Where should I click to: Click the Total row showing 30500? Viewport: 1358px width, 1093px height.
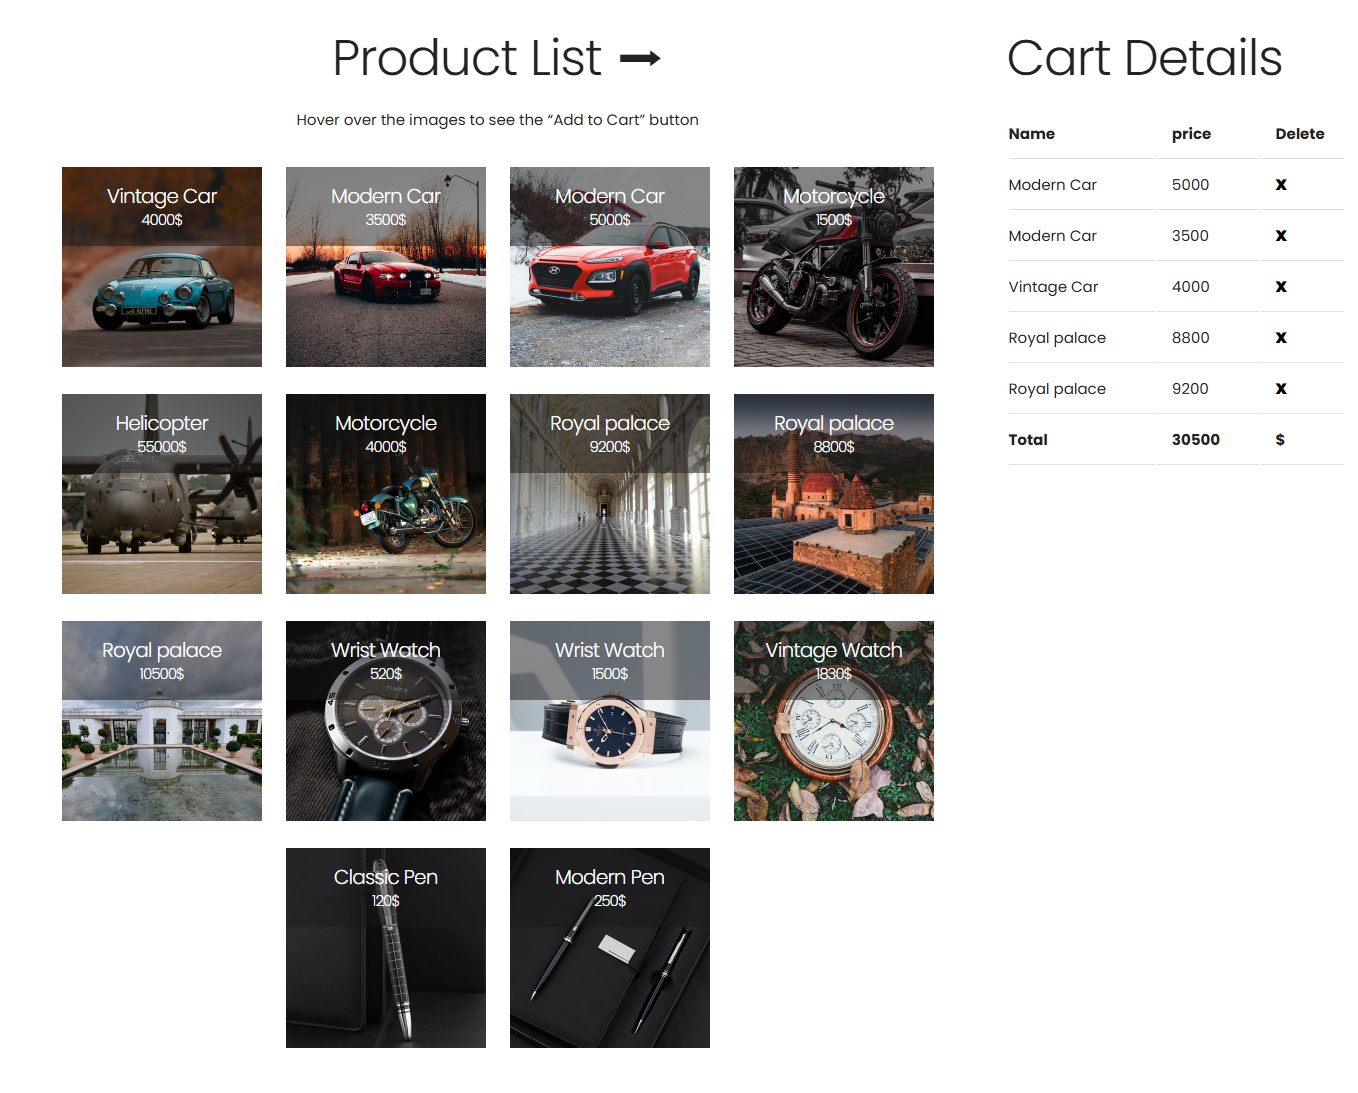pyautogui.click(x=1195, y=439)
